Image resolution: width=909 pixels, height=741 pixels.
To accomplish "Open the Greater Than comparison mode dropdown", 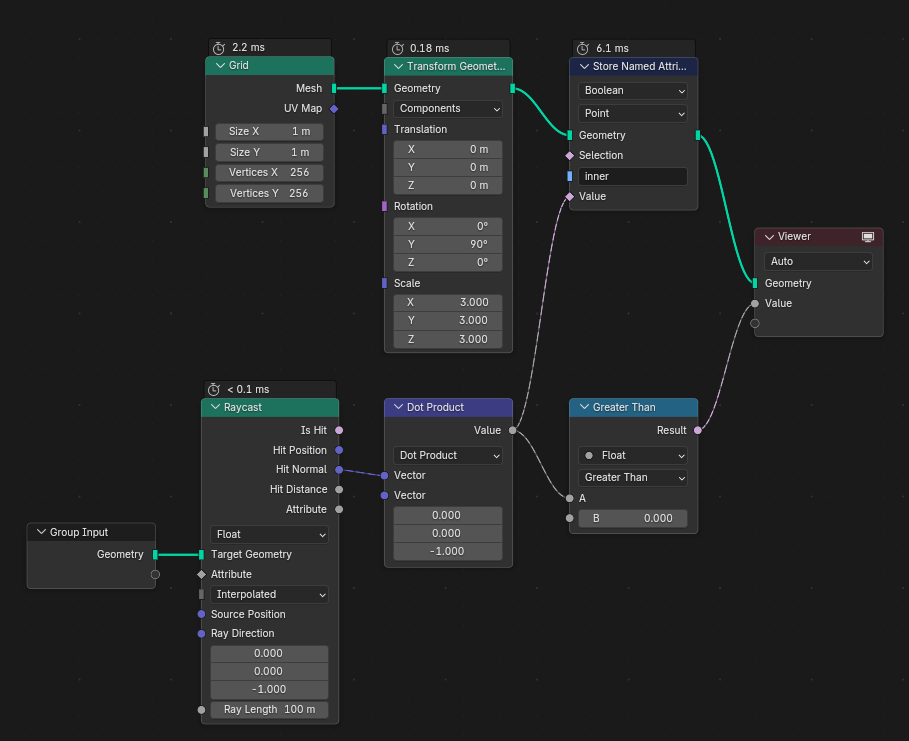I will pyautogui.click(x=632, y=477).
